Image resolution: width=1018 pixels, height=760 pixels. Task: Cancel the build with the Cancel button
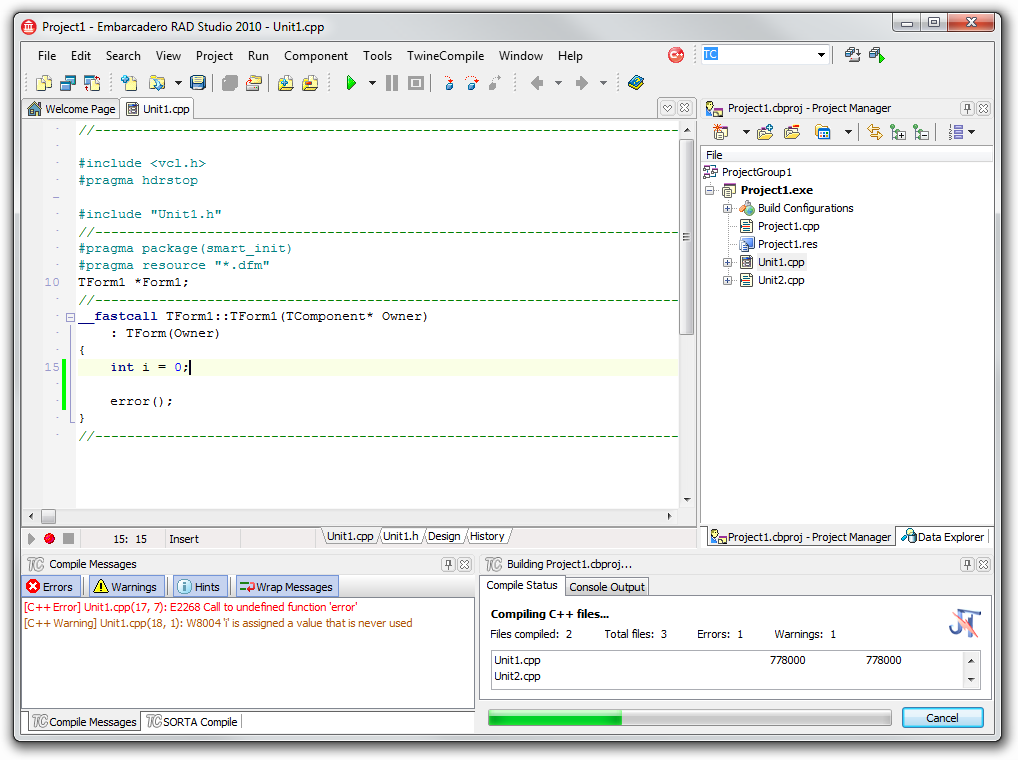941,717
